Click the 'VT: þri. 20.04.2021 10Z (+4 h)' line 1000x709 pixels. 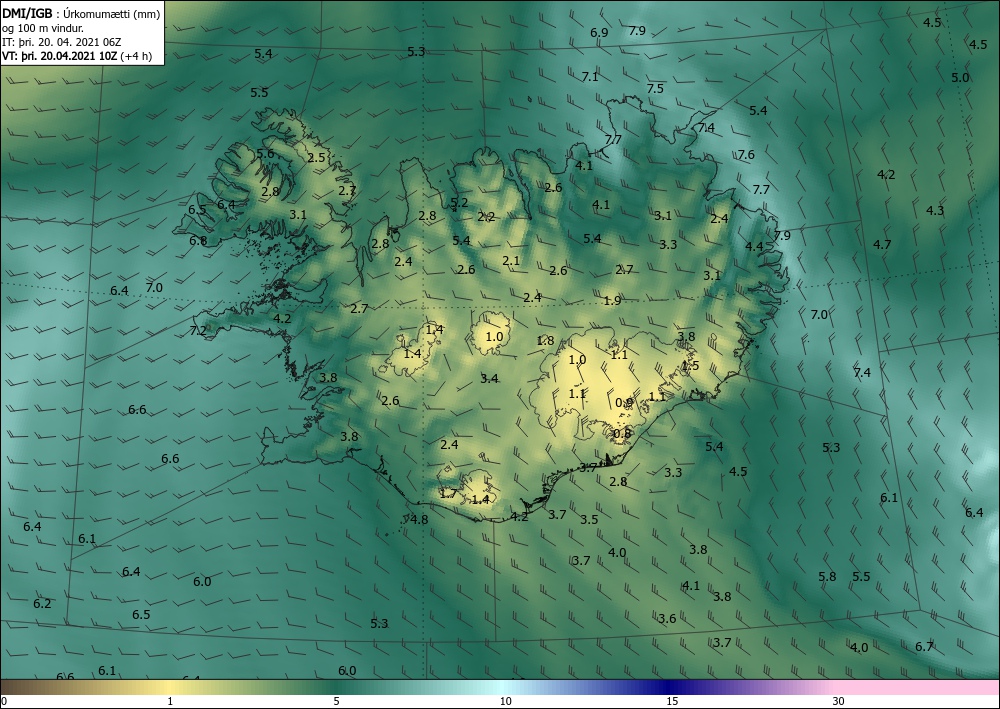77,56
